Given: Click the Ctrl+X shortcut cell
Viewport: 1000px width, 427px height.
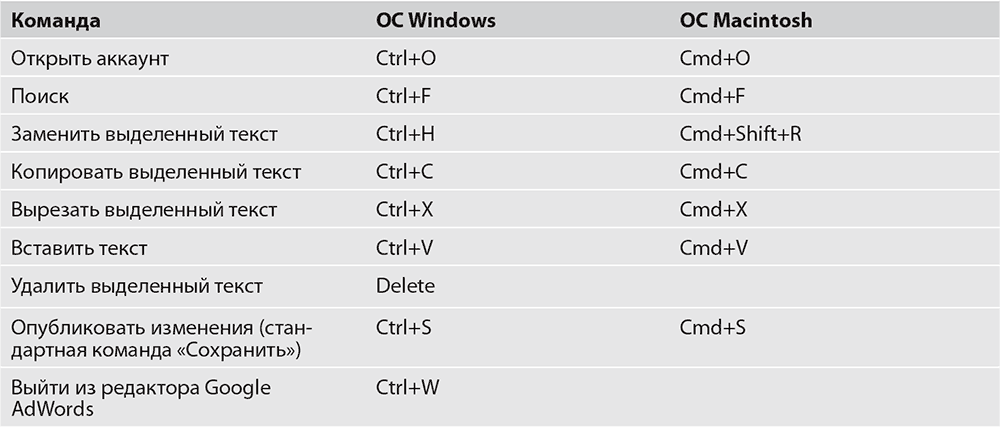Looking at the screenshot, I should tap(404, 211).
